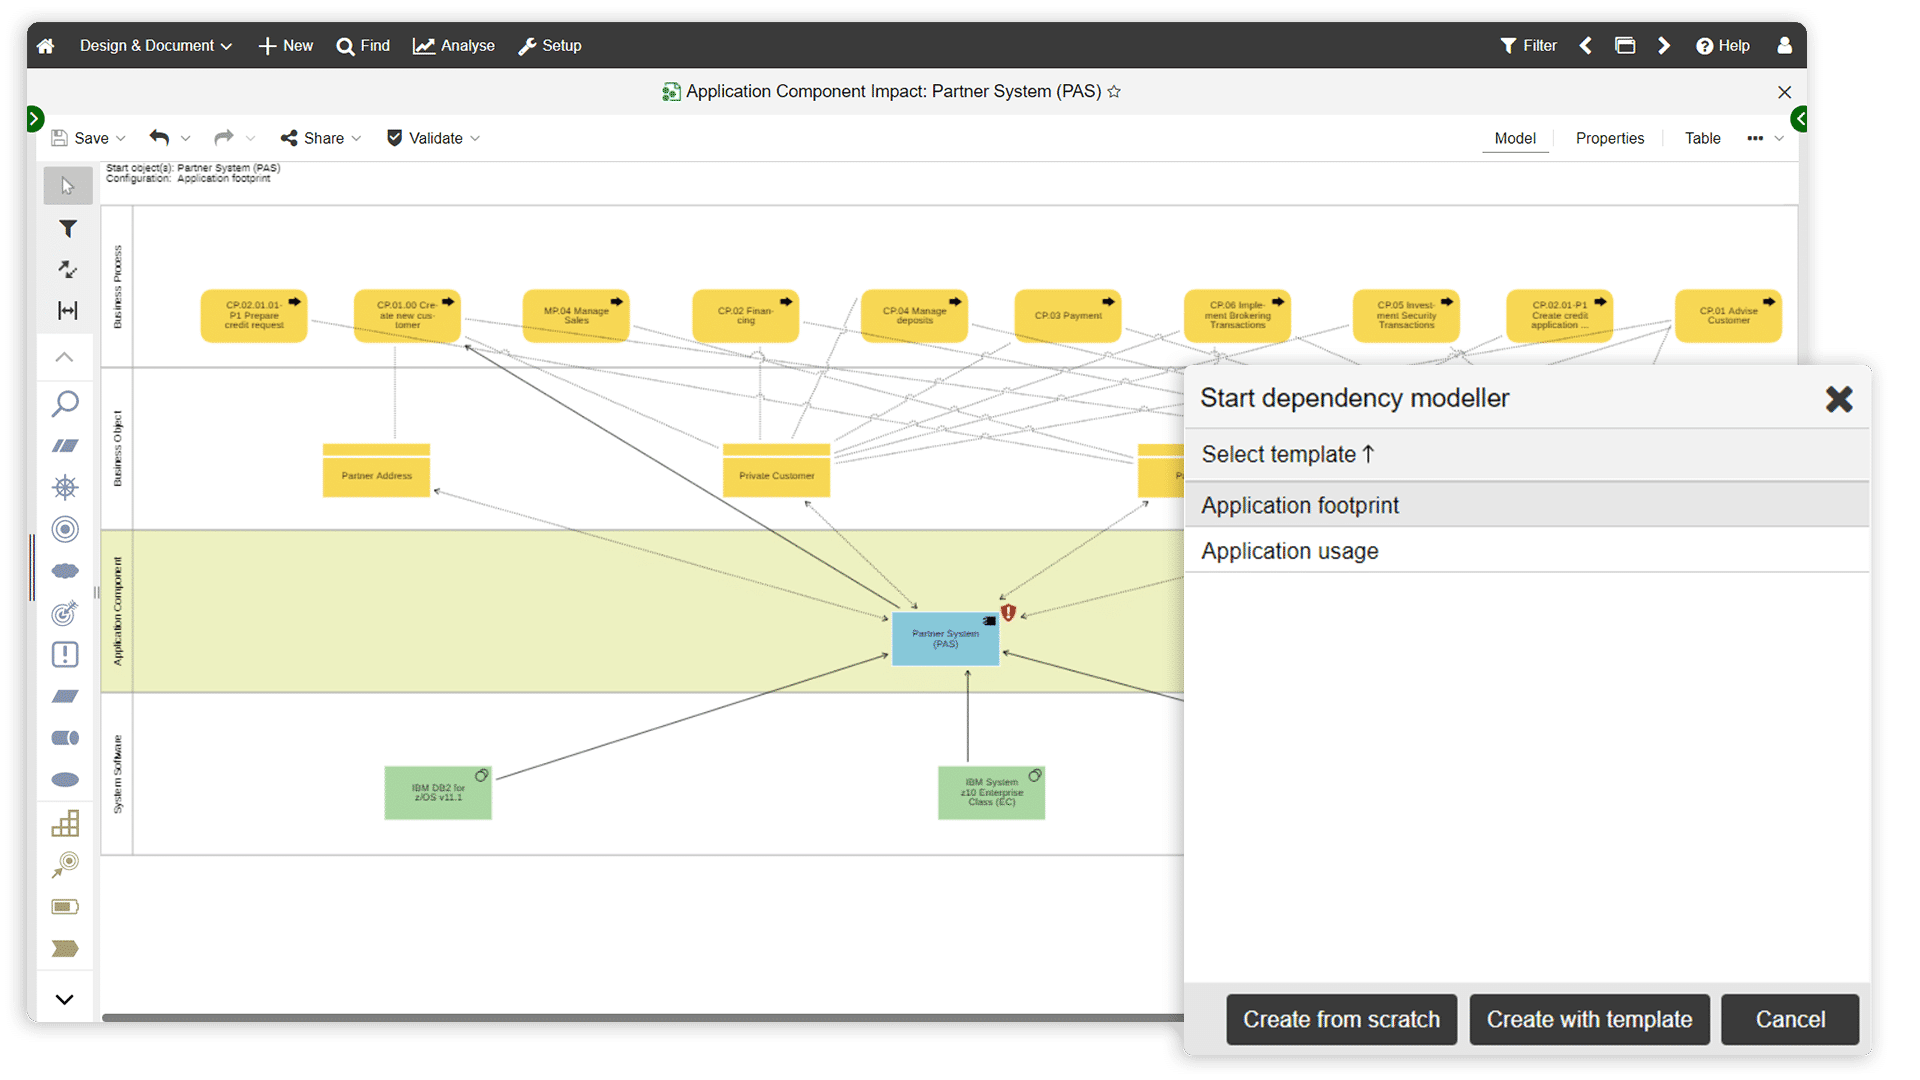Click Create with template button
1920x1080 pixels.
coord(1589,1019)
